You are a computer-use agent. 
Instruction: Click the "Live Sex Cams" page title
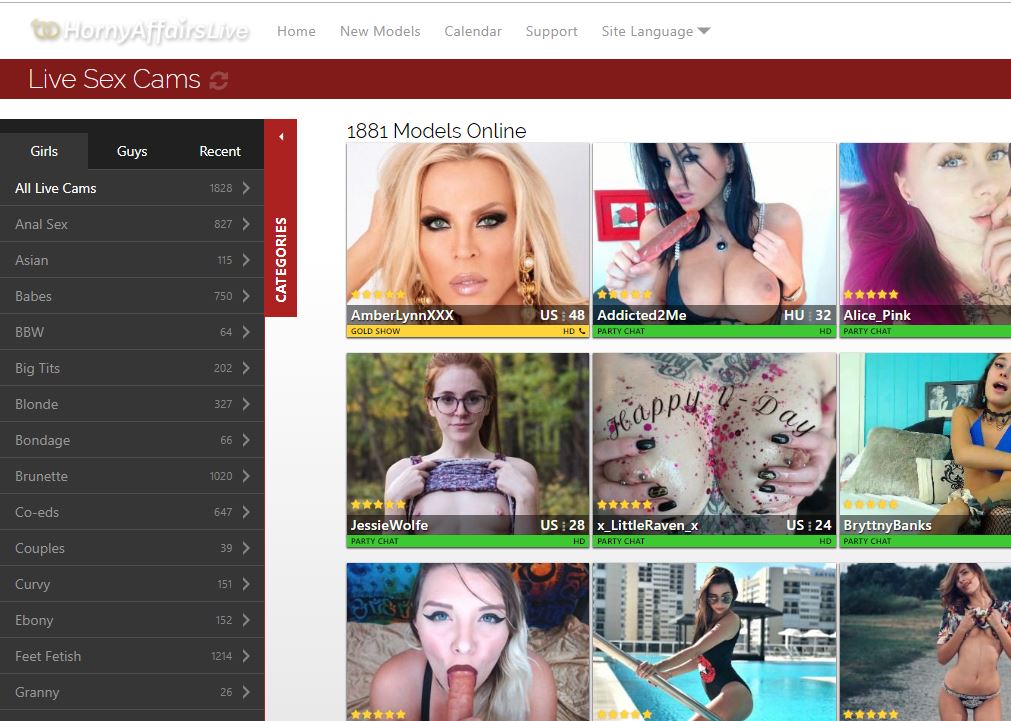tap(114, 79)
